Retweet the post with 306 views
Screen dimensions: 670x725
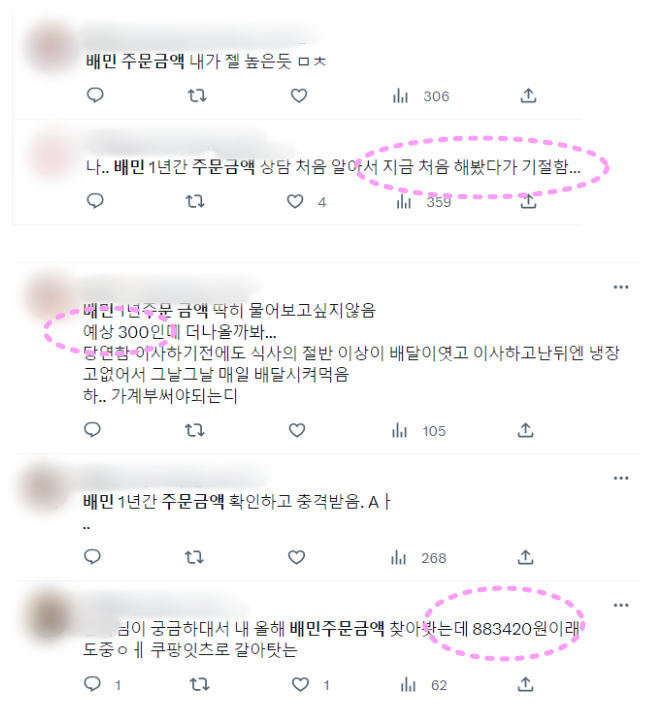click(x=197, y=96)
